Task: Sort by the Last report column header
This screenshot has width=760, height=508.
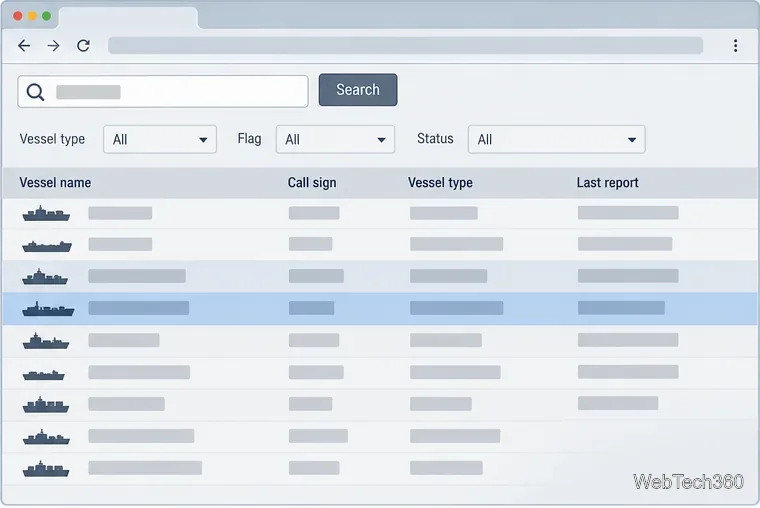Action: pyautogui.click(x=607, y=183)
